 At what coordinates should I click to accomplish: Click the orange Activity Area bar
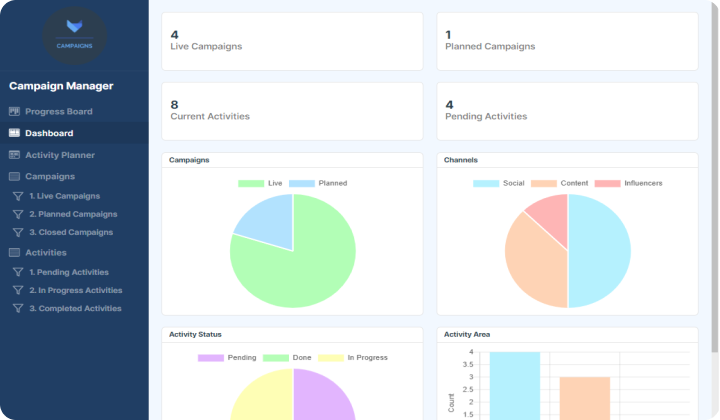pos(585,398)
